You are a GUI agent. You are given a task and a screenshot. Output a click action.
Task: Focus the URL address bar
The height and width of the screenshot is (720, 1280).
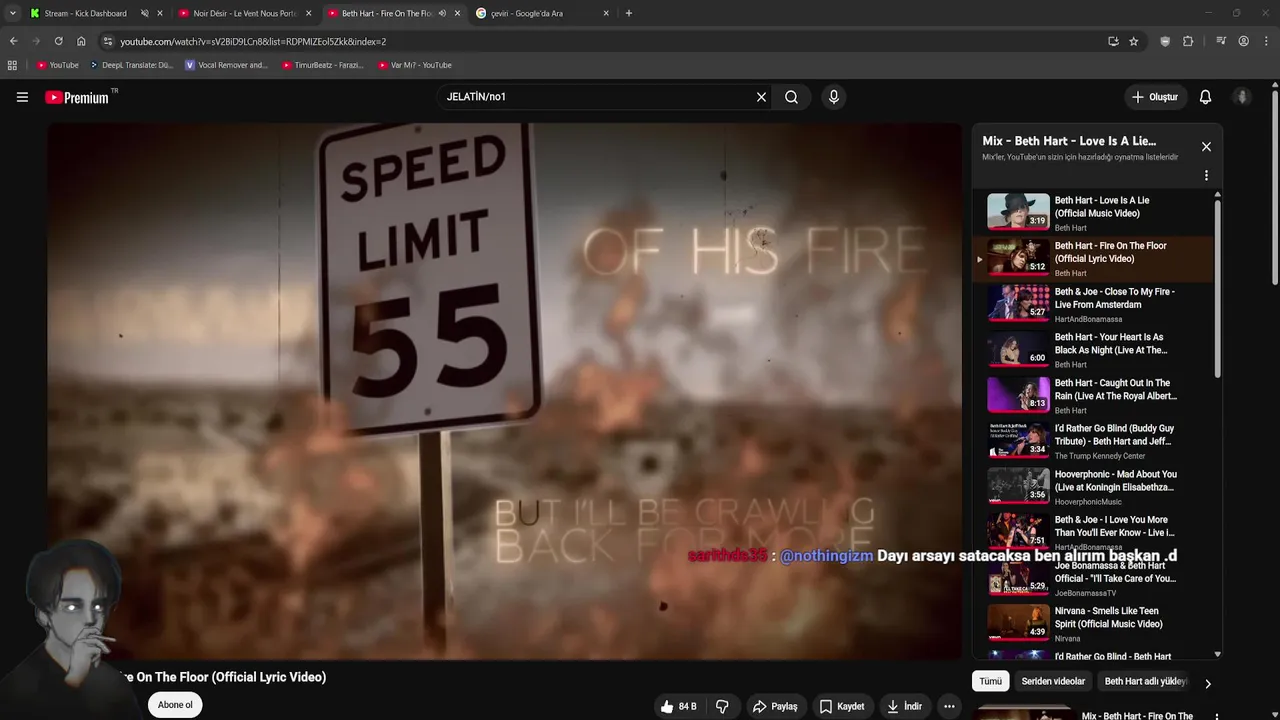tap(600, 41)
